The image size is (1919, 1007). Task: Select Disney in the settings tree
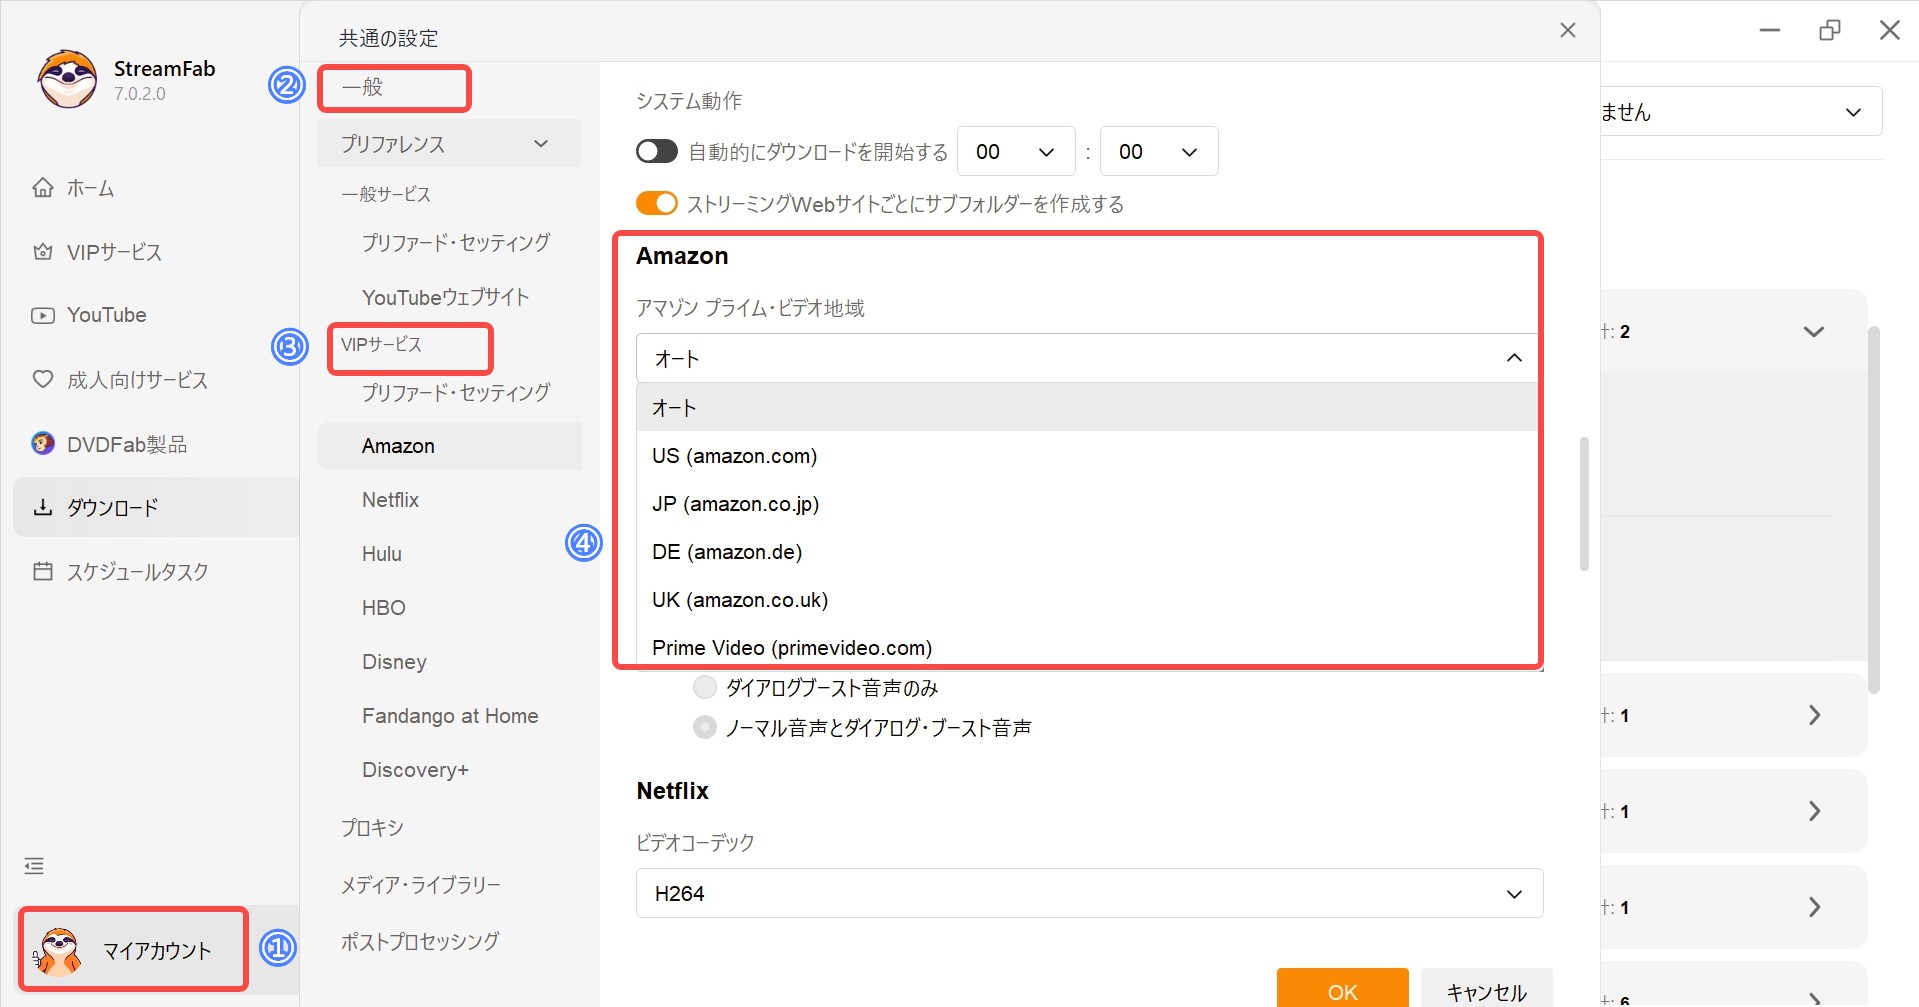394,662
